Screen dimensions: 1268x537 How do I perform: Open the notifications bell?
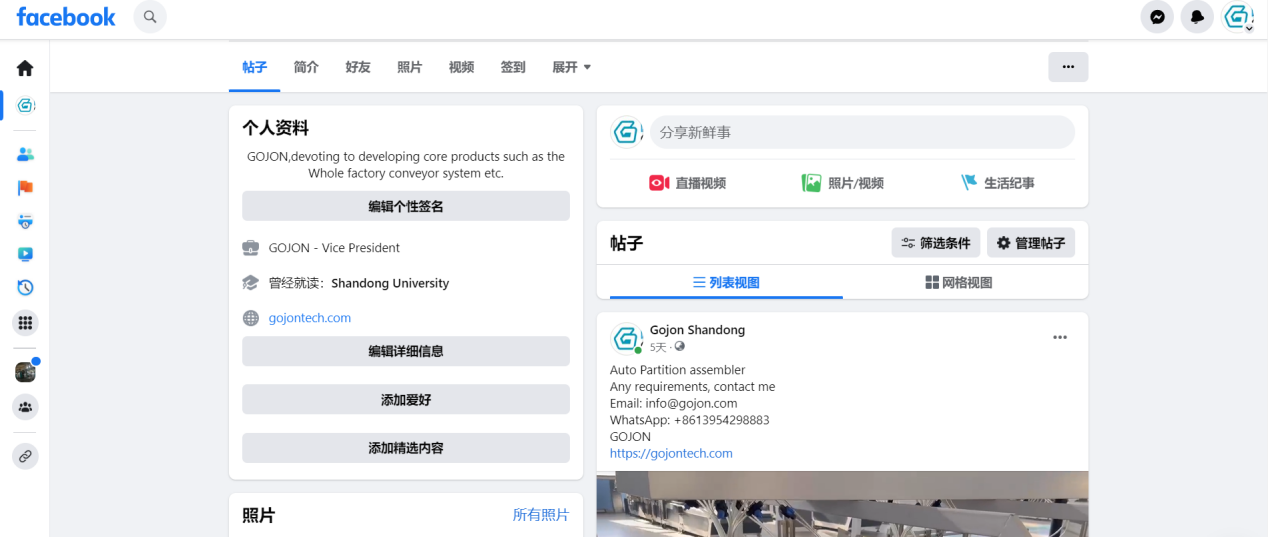pyautogui.click(x=1197, y=17)
